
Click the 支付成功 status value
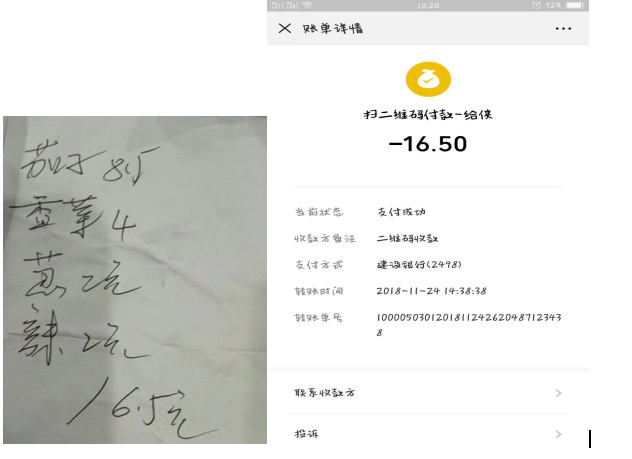[401, 212]
